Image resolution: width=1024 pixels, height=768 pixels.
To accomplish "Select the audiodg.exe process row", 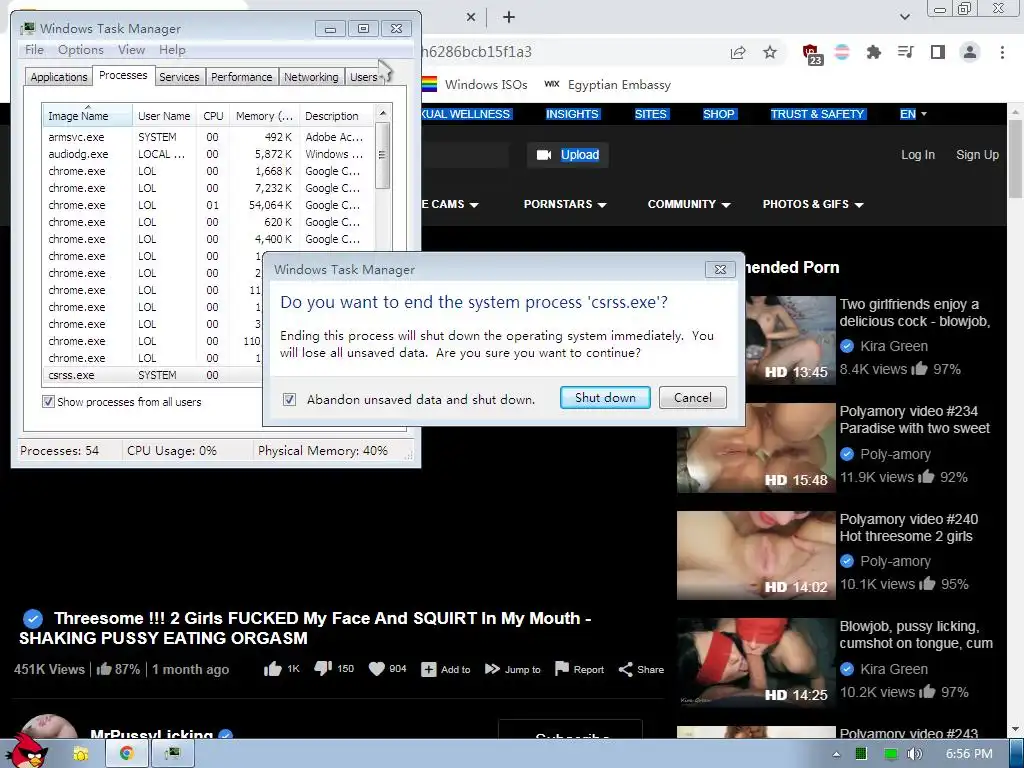I will [208, 154].
